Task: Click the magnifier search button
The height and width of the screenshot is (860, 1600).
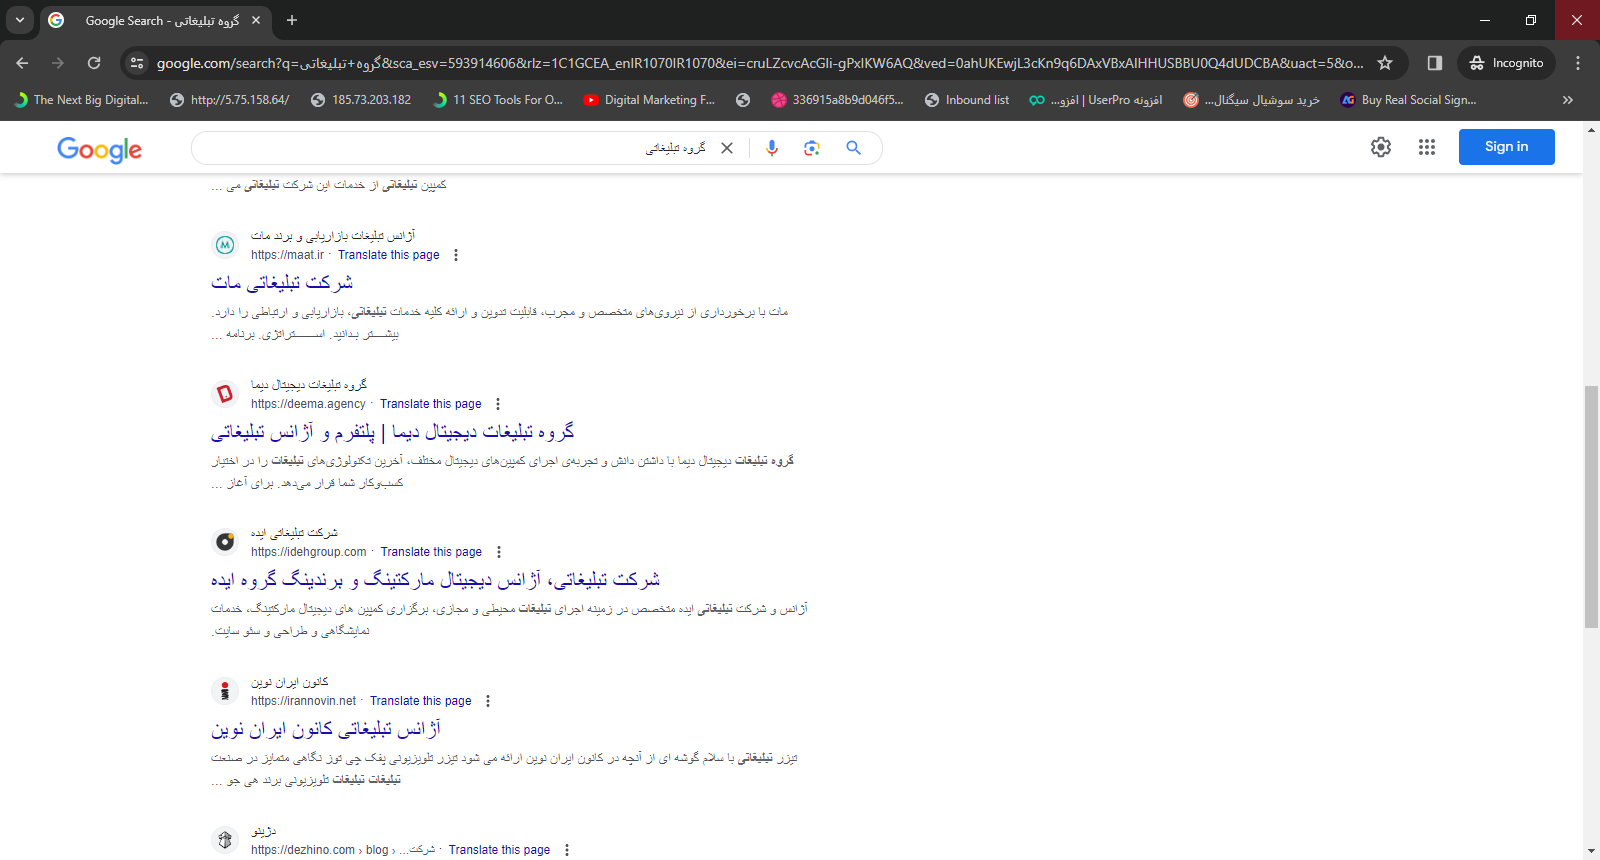Action: coord(853,148)
